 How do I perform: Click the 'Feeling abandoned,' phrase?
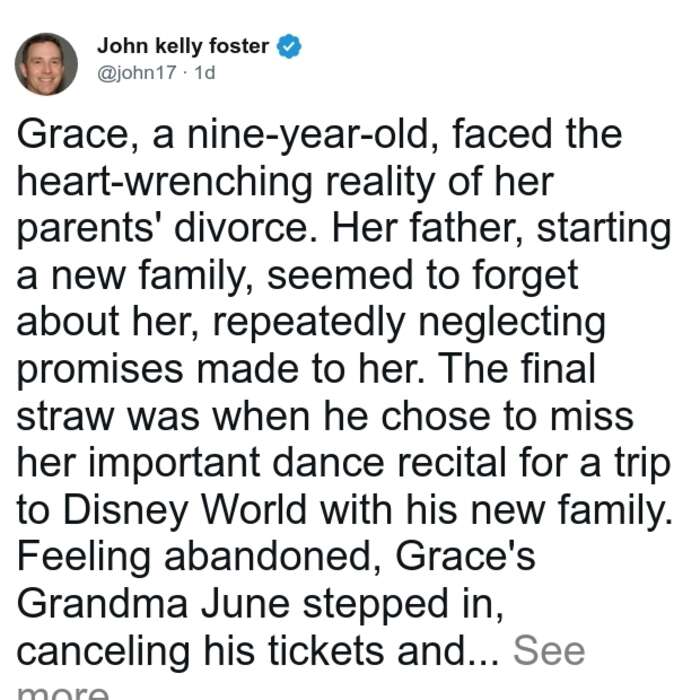pos(199,557)
